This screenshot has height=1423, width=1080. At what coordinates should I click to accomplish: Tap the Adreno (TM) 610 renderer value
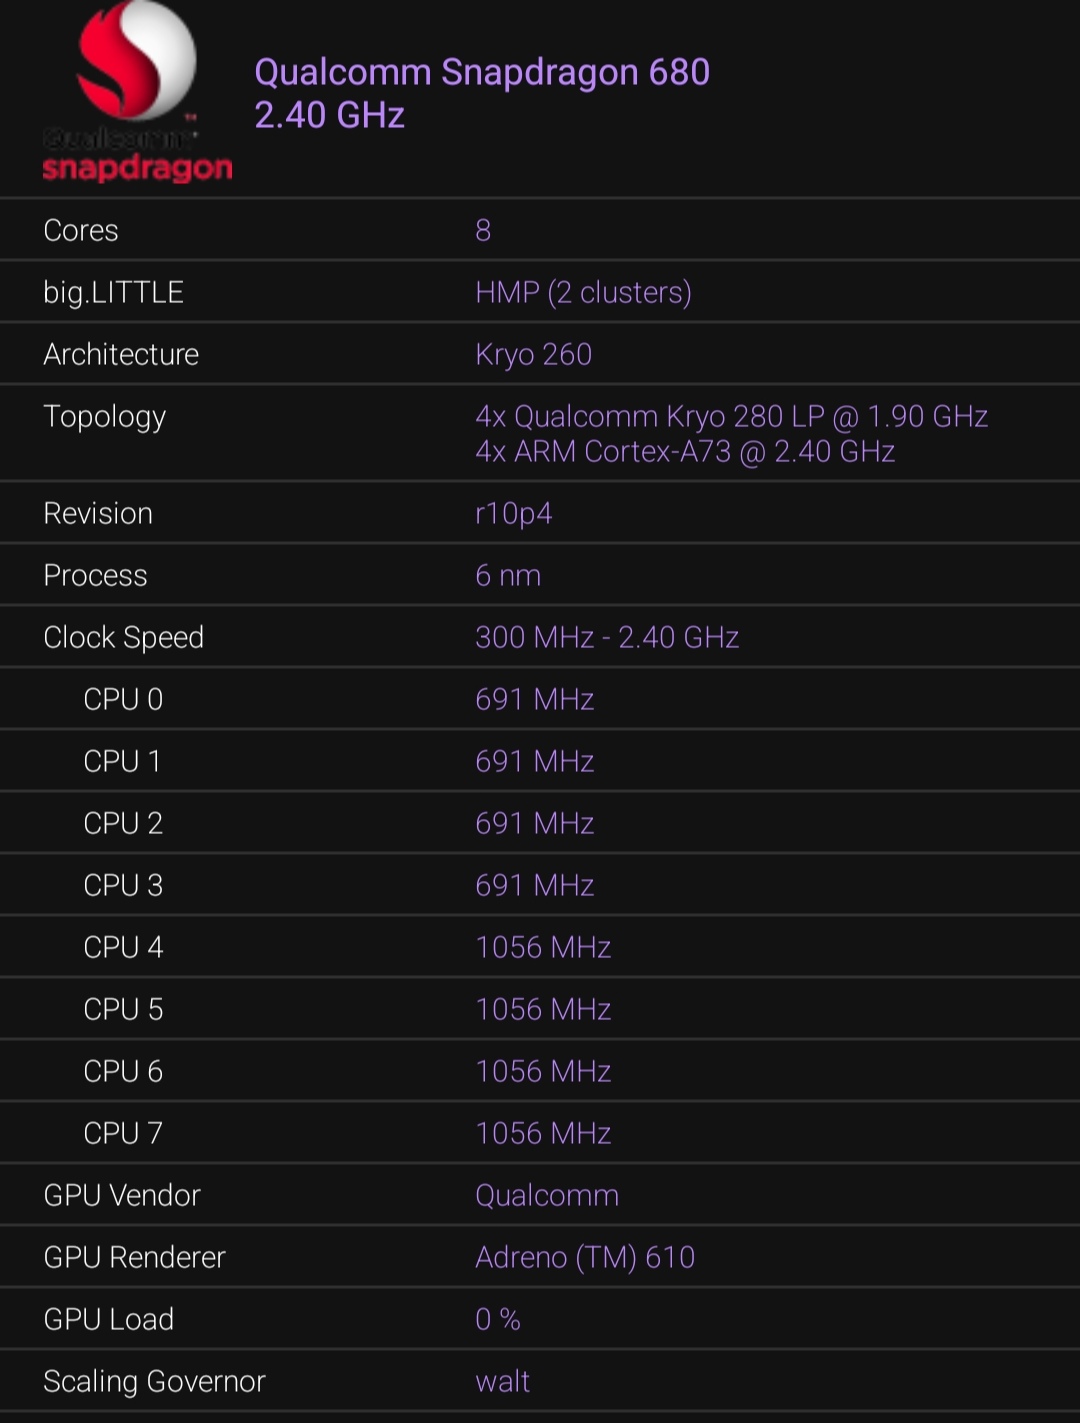click(x=585, y=1258)
